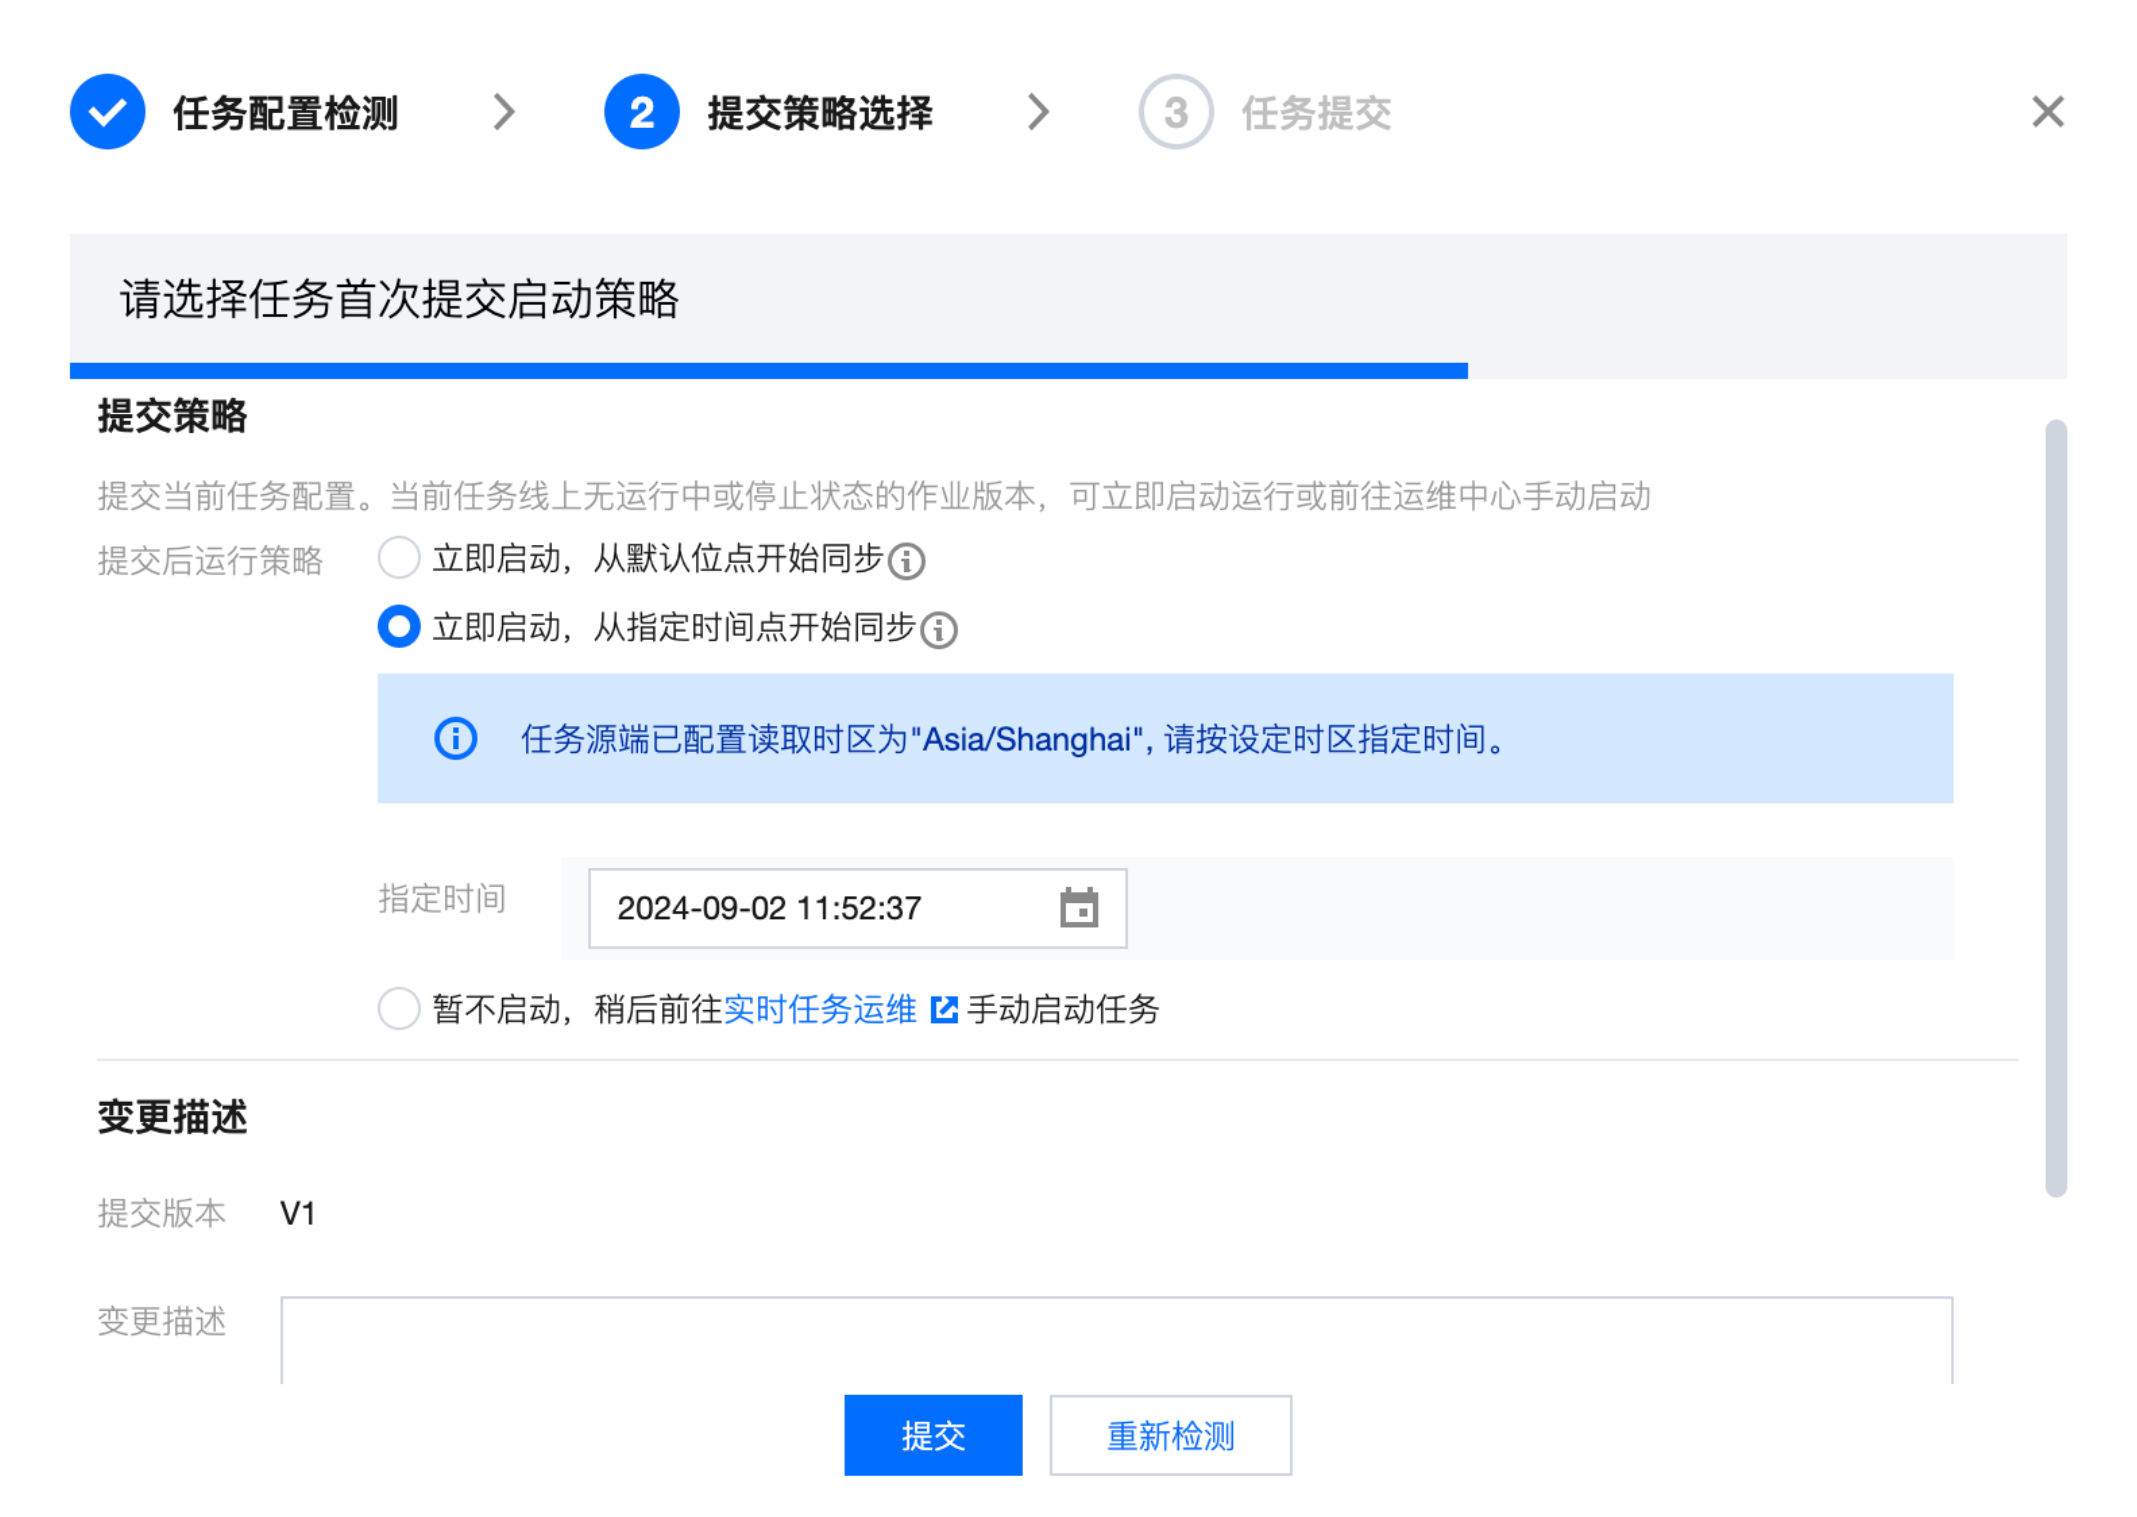Click chevron arrow after 任务配置检测 step

[504, 112]
